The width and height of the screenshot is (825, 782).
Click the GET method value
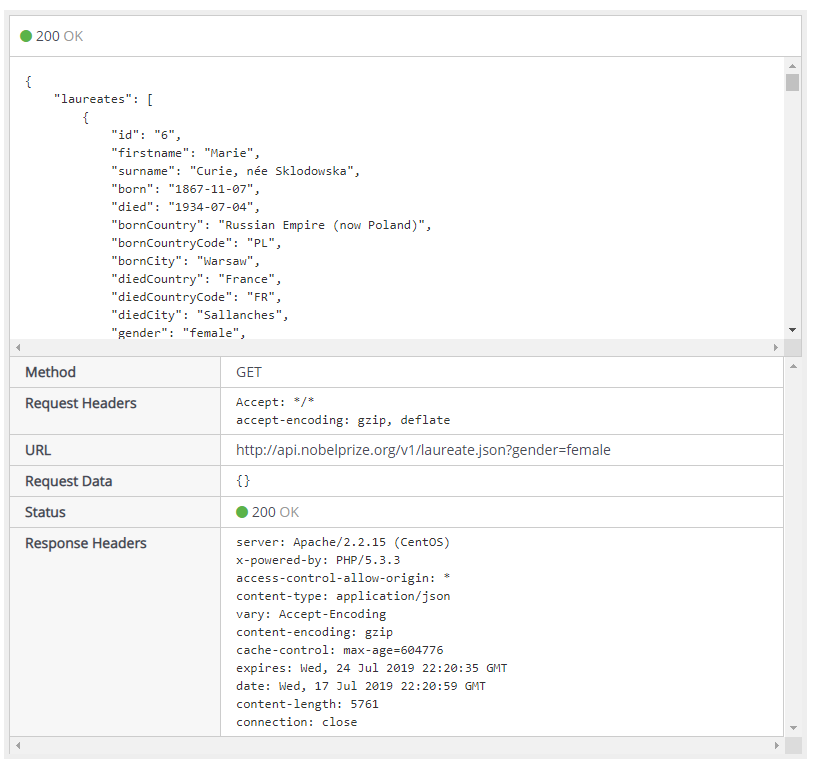[249, 372]
